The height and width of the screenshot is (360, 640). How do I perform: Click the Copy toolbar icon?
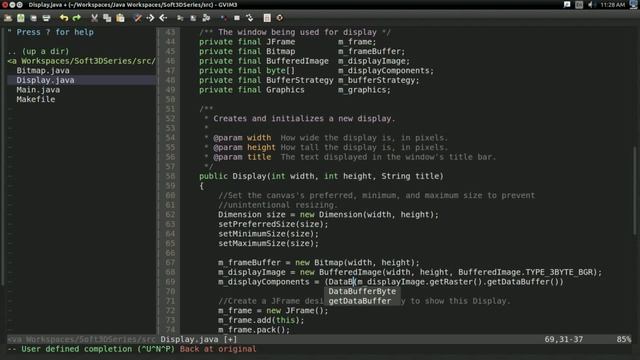click(x=107, y=18)
